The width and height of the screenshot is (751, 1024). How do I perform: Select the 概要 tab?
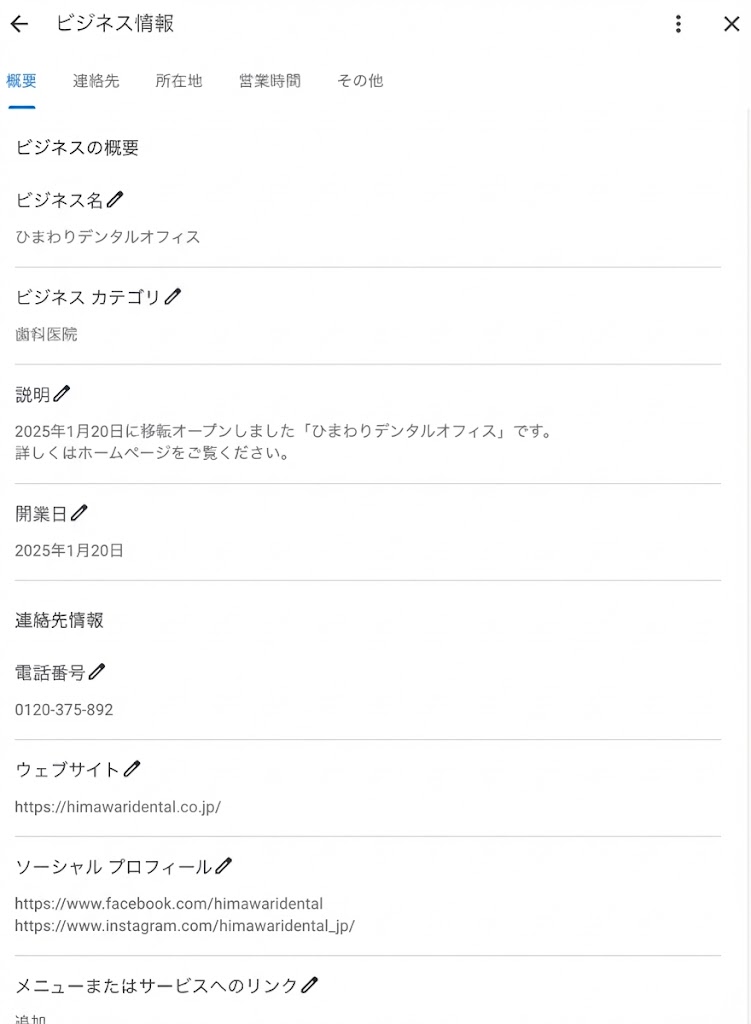(x=21, y=81)
